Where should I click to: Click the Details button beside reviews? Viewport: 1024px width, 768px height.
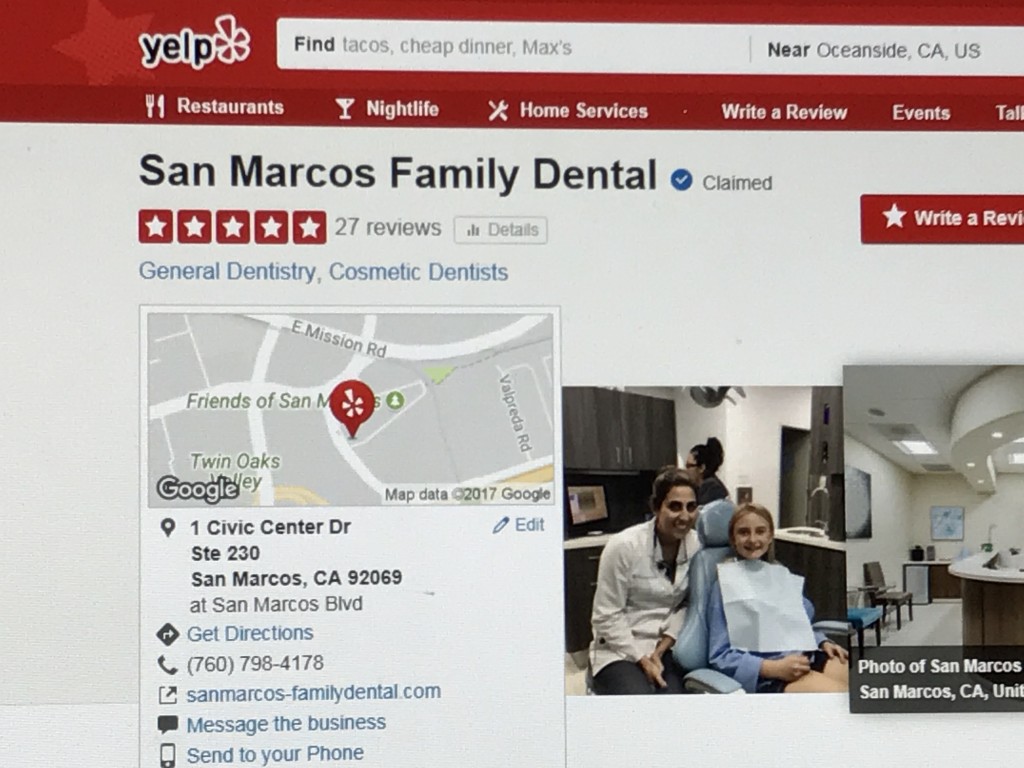click(x=501, y=230)
